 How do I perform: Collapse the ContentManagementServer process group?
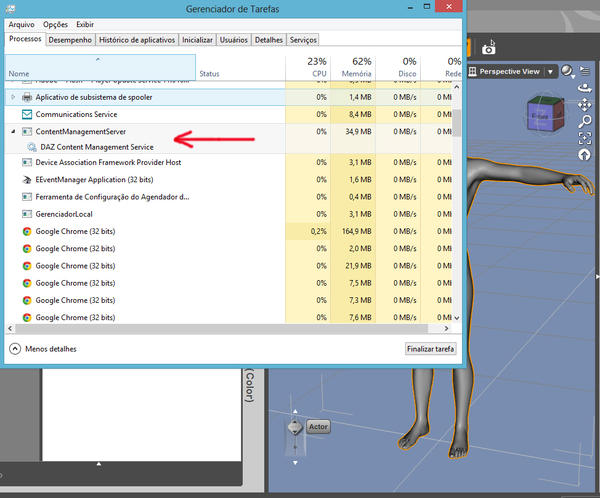pos(13,132)
